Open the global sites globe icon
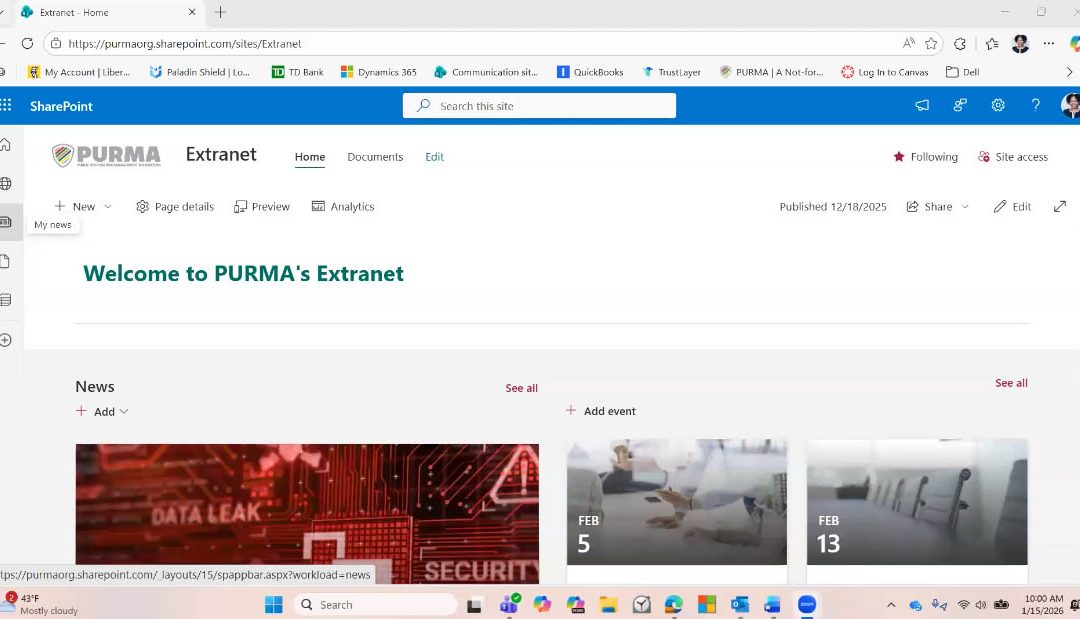The image size is (1080, 619). tap(6, 183)
